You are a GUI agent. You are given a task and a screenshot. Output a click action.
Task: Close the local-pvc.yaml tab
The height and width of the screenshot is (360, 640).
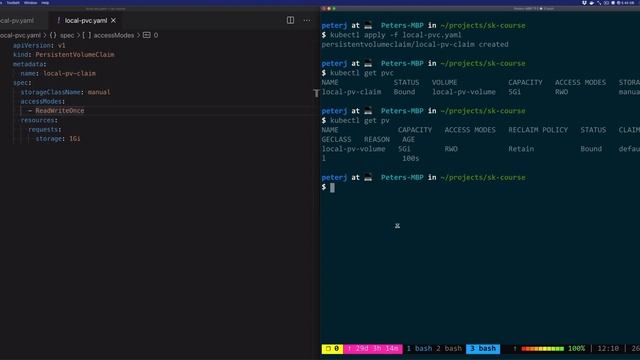(113, 20)
